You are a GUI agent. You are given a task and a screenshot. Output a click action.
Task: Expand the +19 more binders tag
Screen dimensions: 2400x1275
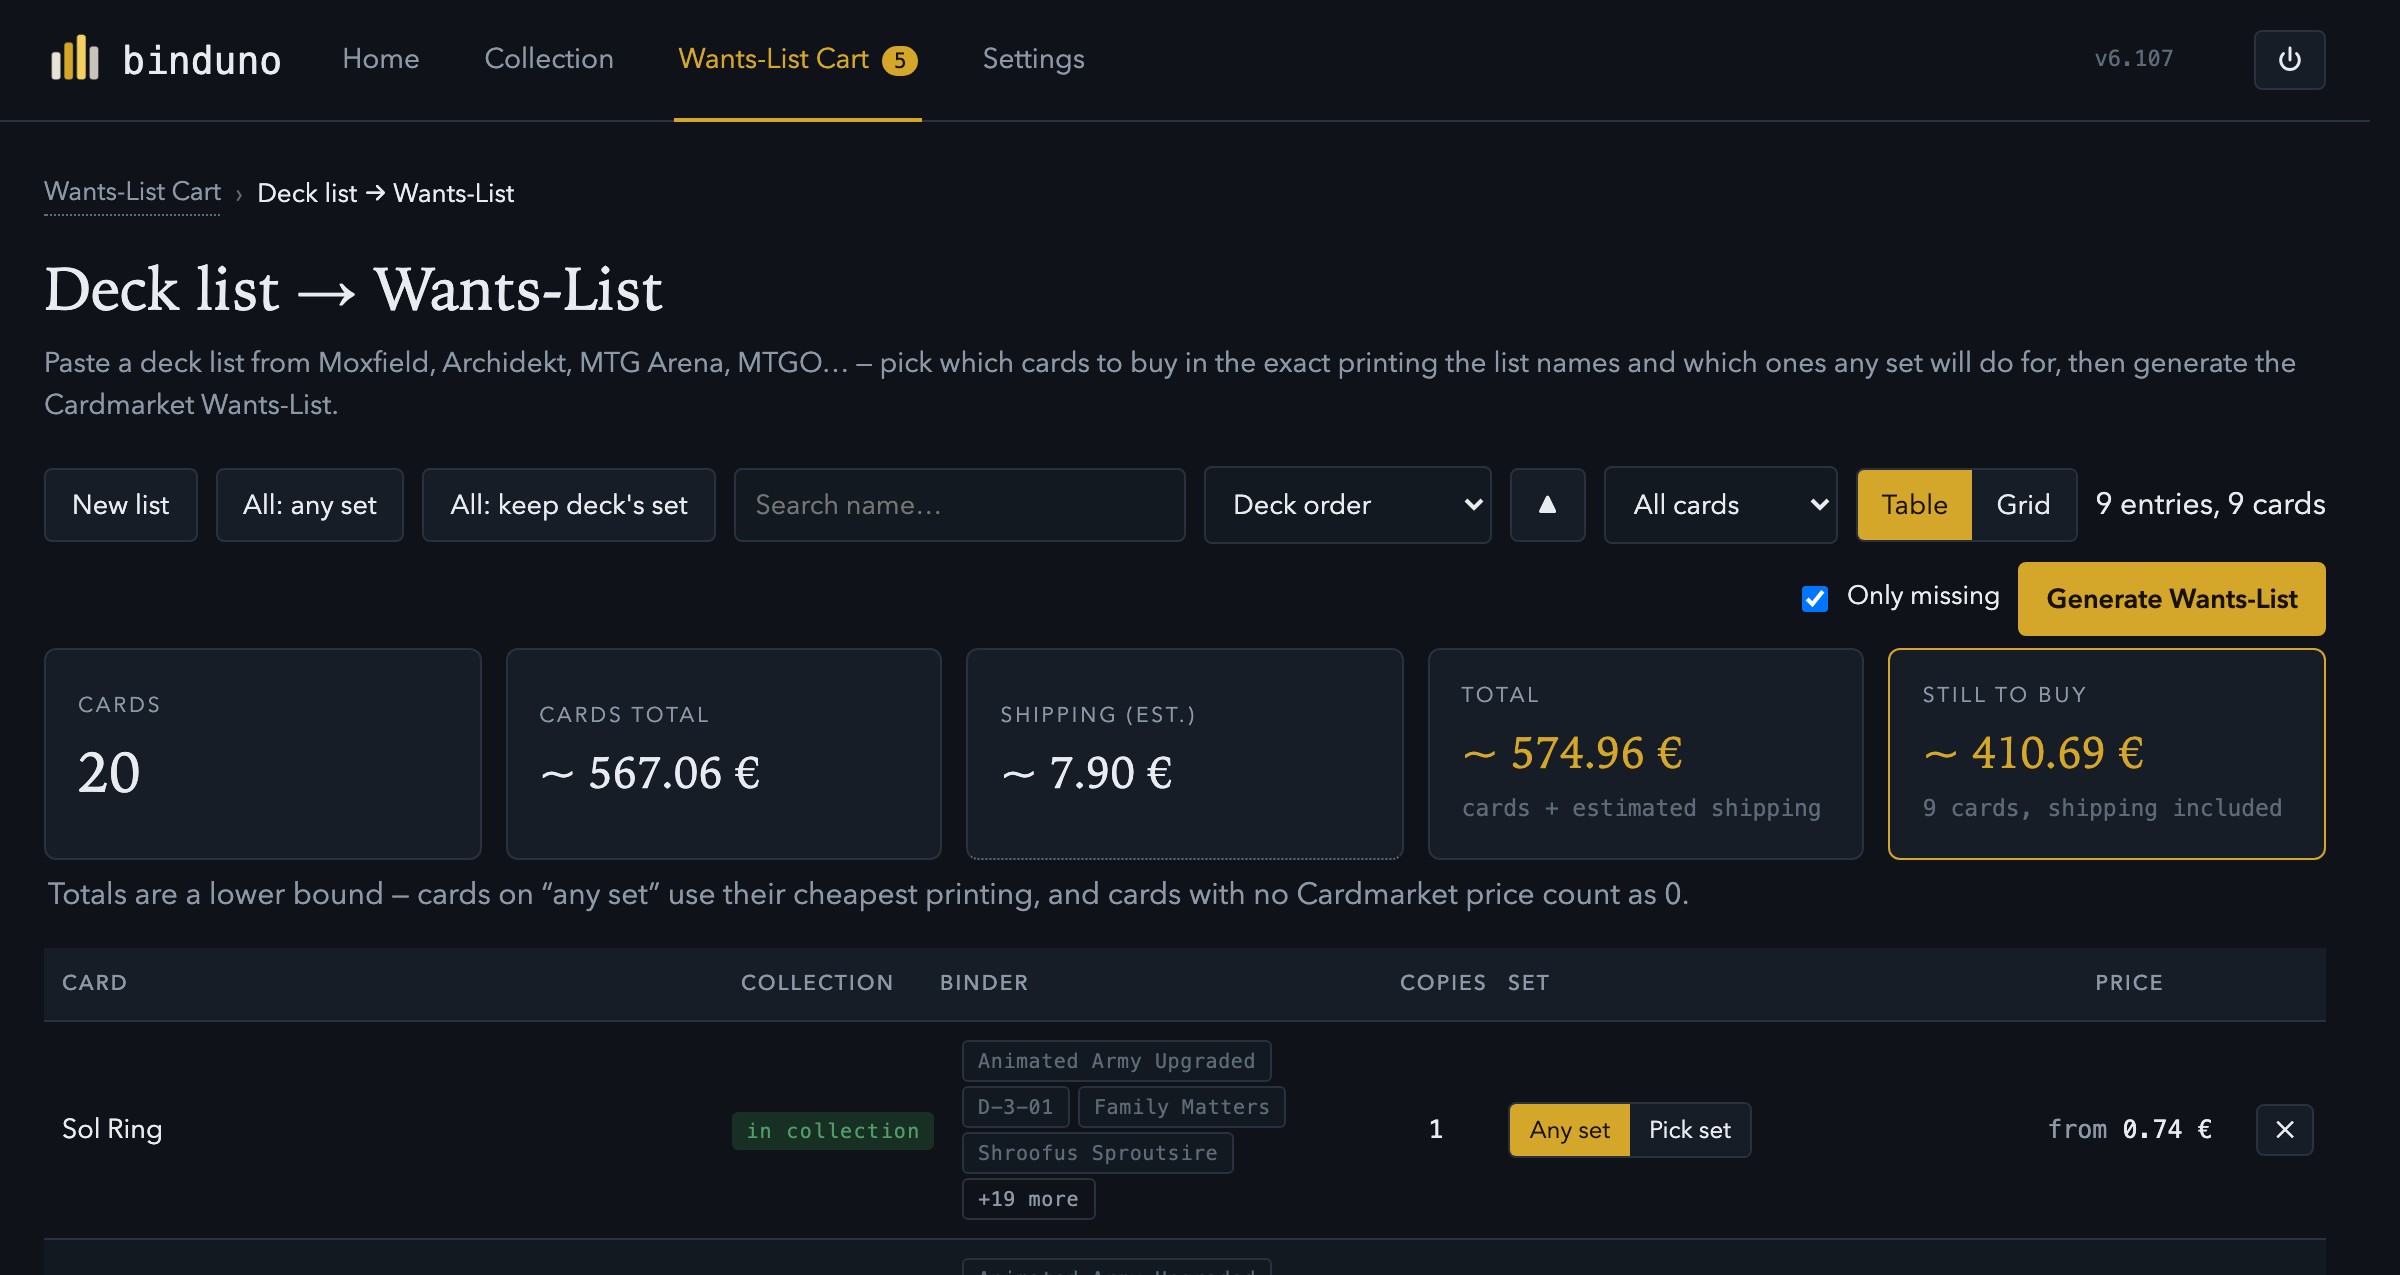tap(1028, 1199)
